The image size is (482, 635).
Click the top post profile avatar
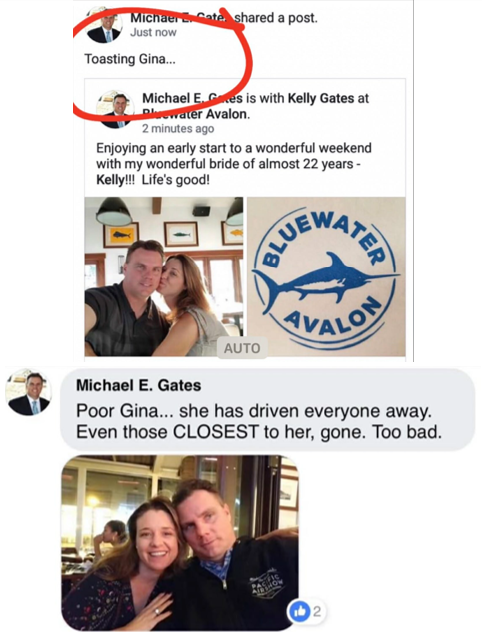105,25
